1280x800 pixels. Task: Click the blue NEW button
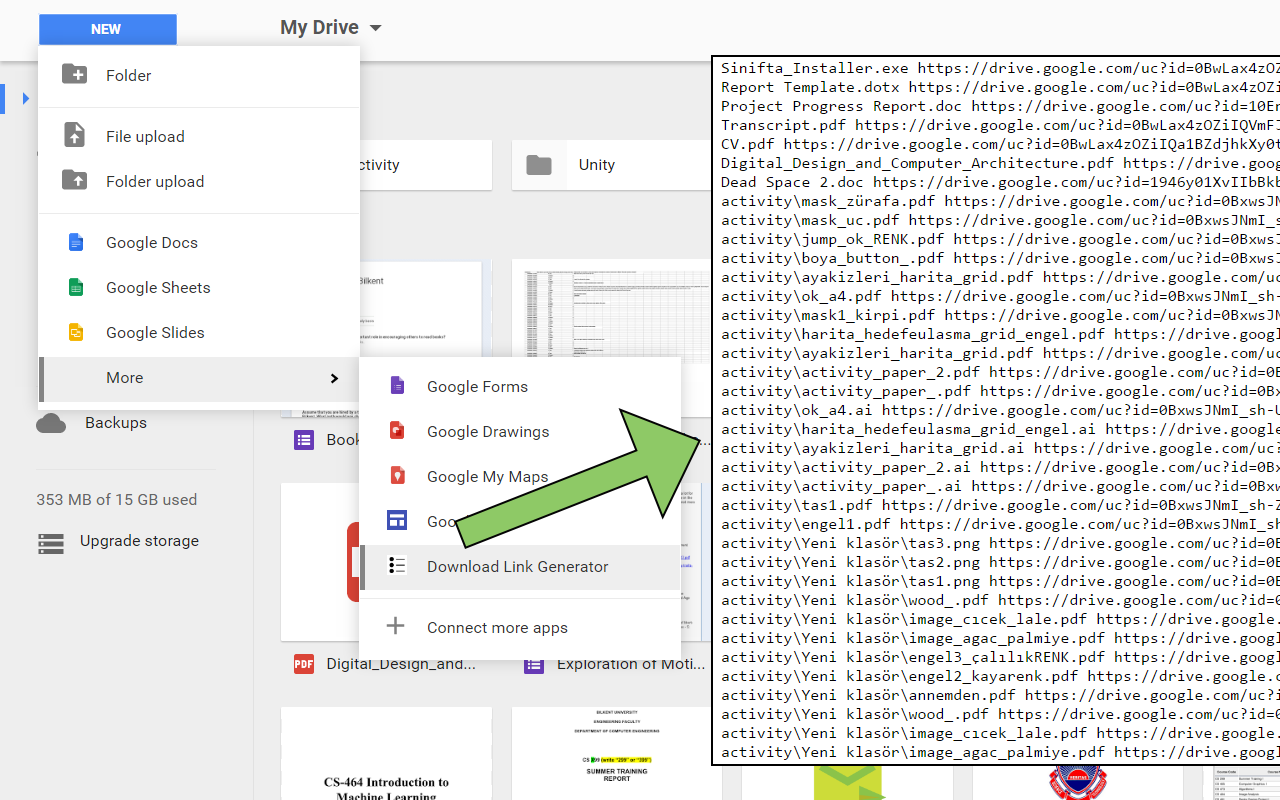[106, 29]
